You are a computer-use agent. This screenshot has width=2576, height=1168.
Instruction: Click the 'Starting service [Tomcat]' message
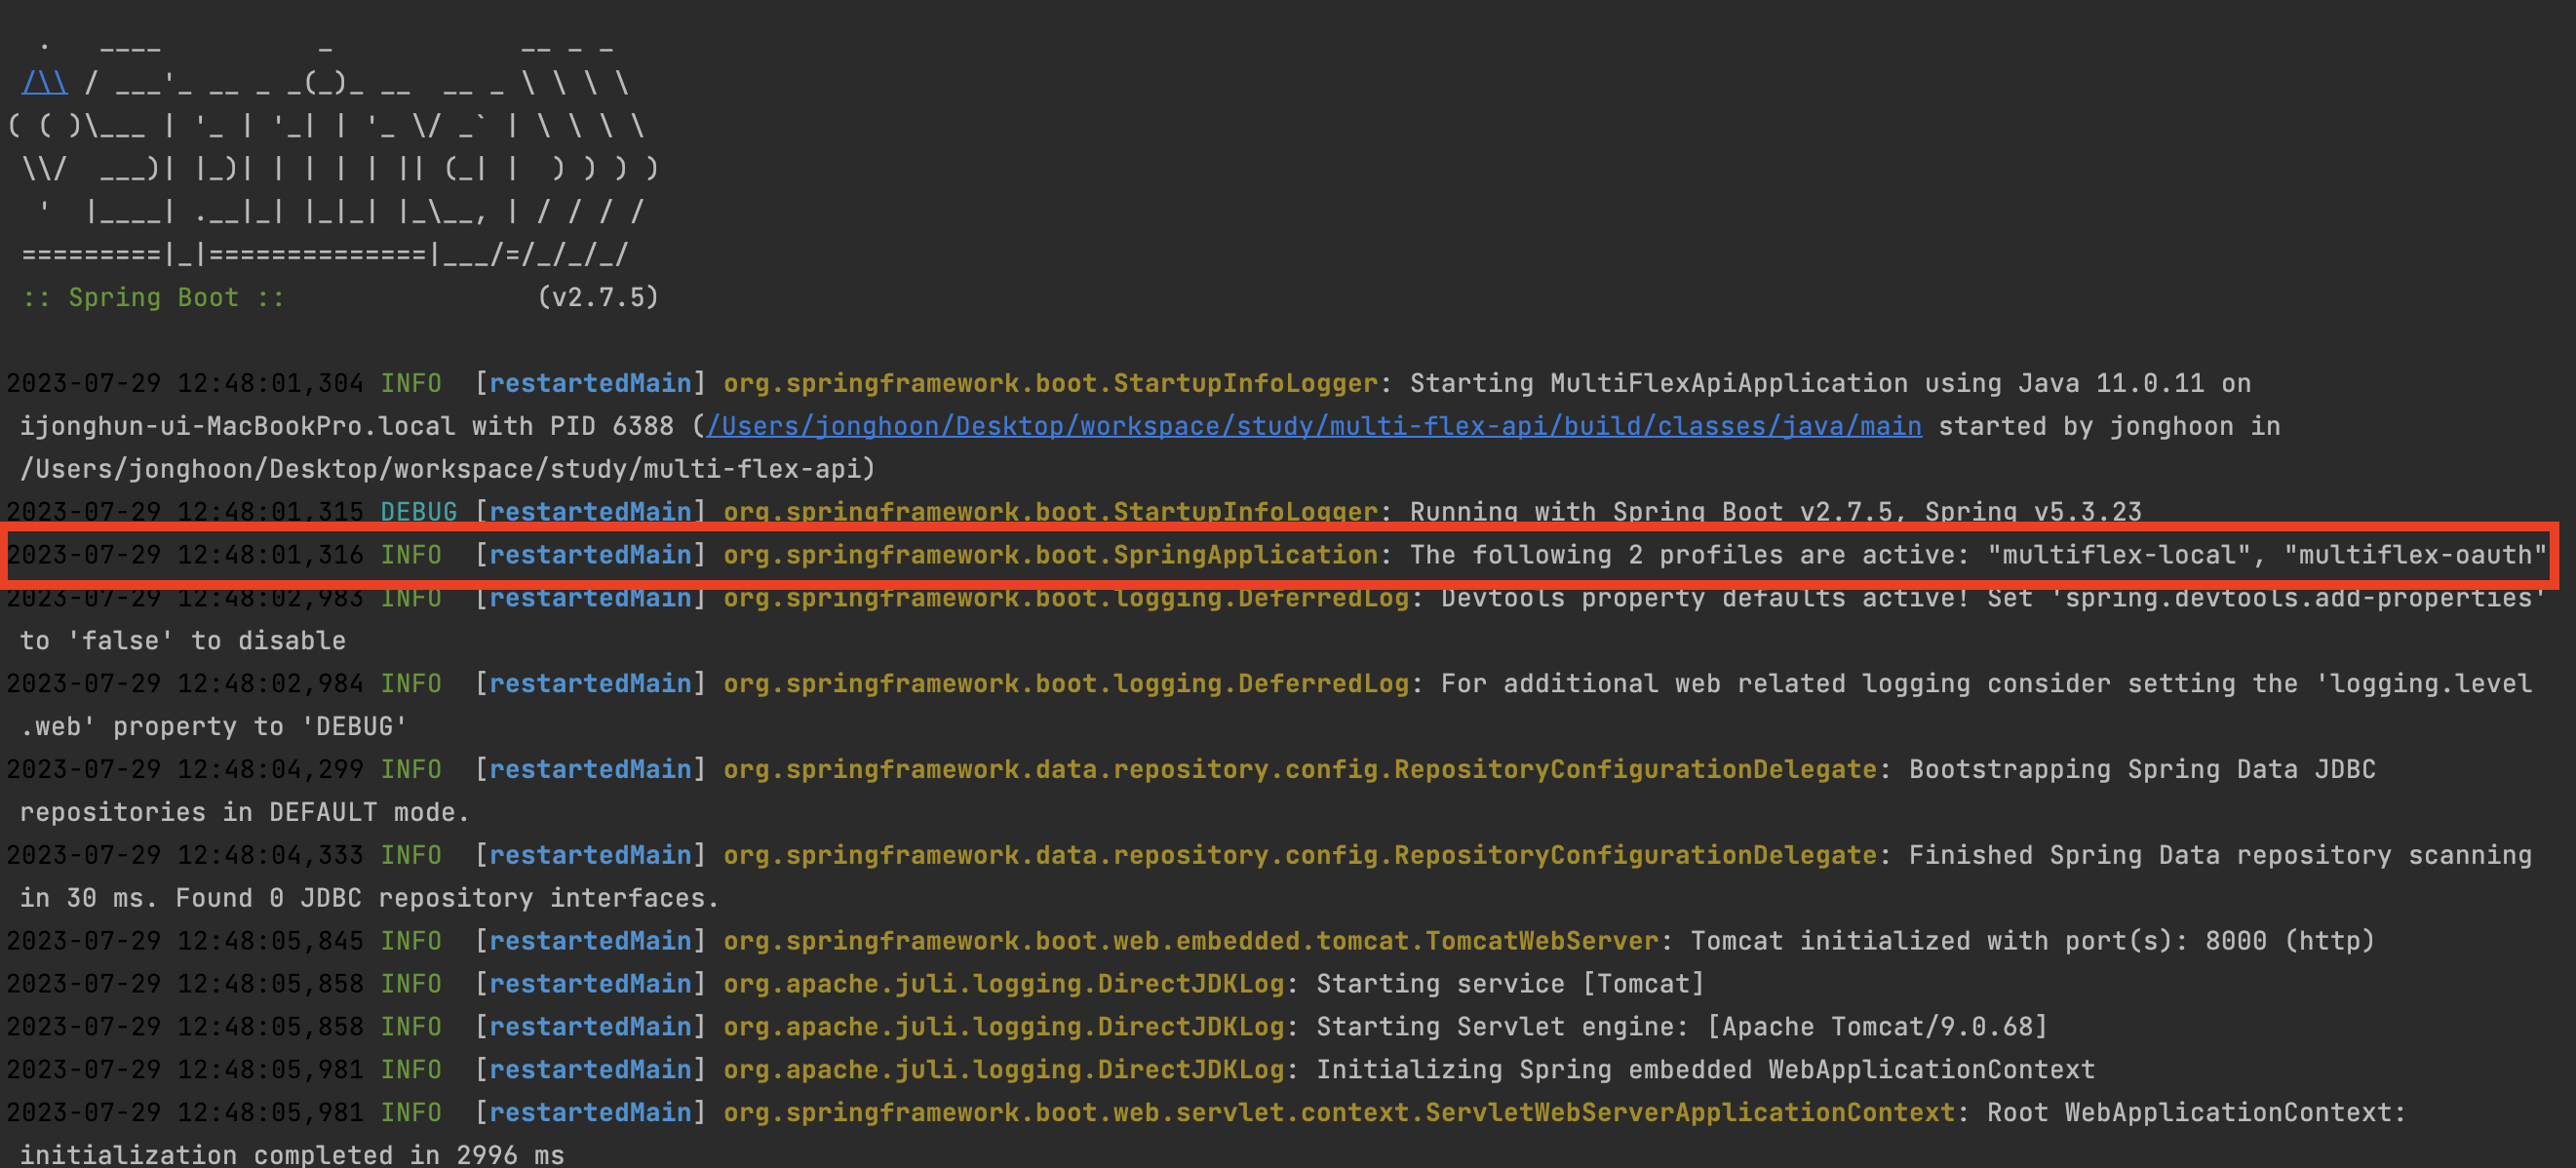1509,984
